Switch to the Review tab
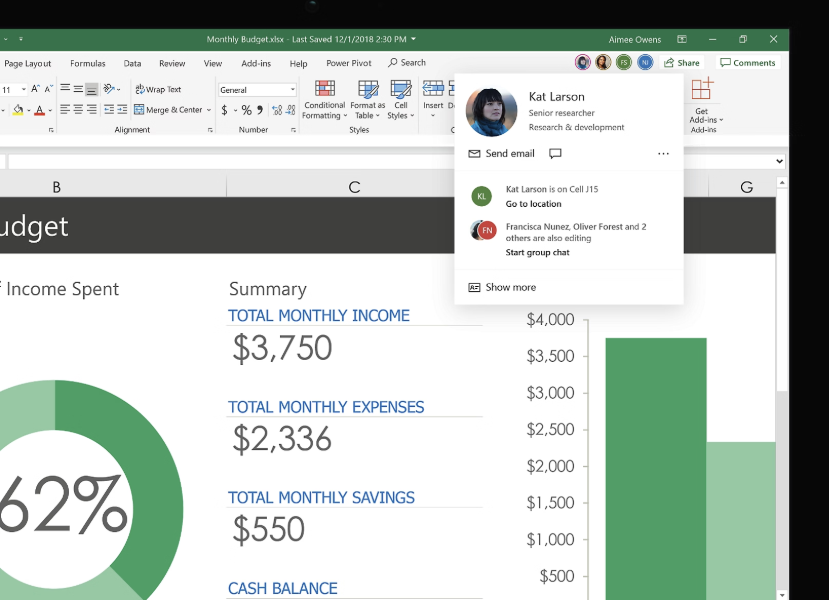829x600 pixels. [x=172, y=63]
